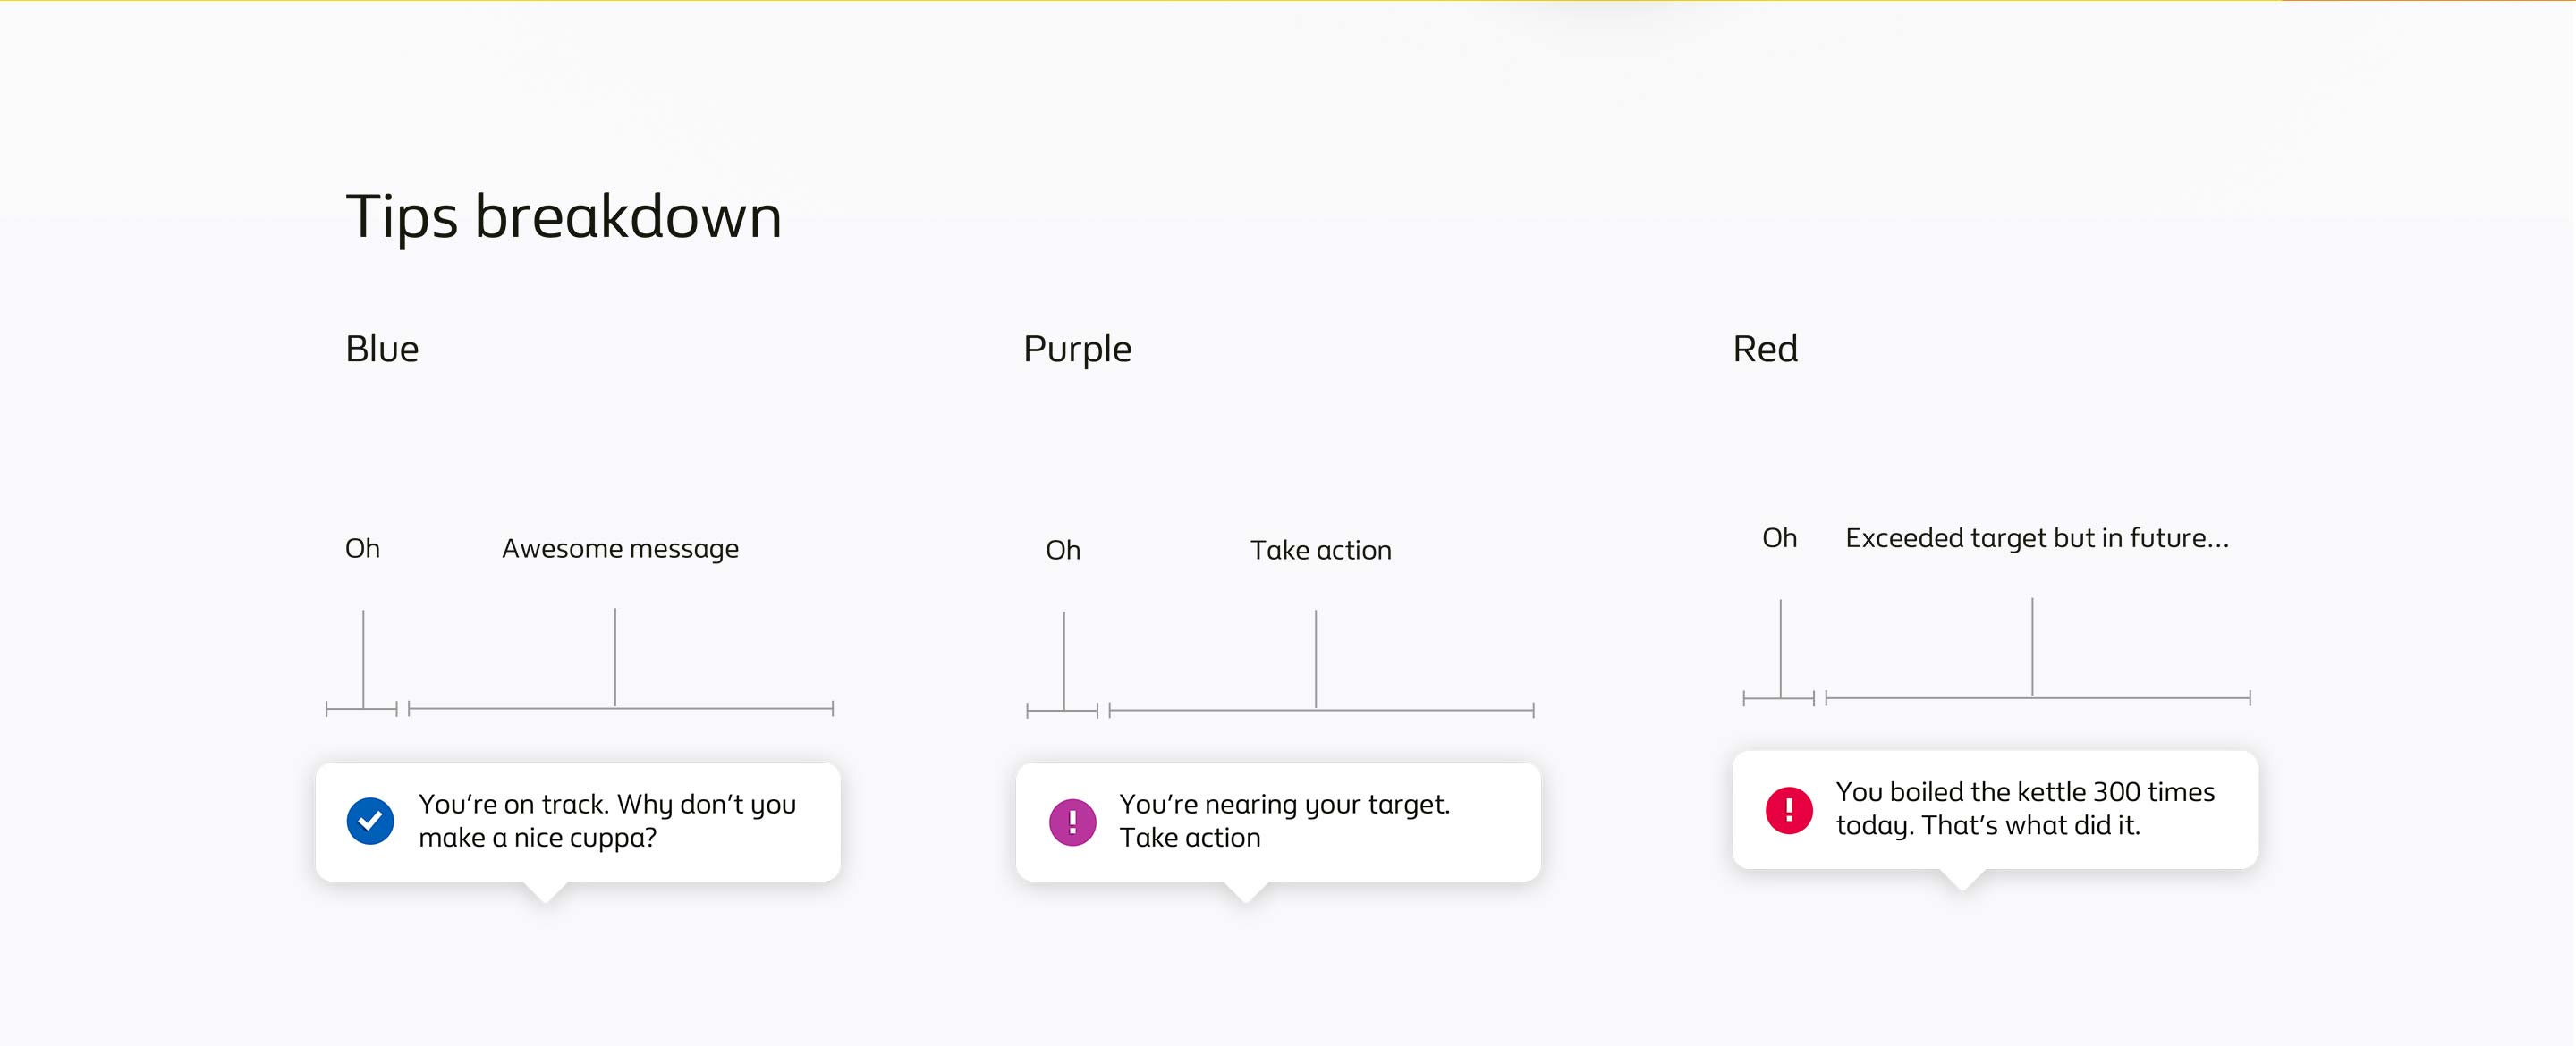This screenshot has height=1046, width=2576.
Task: Click the 'Awesome message' annotation label
Action: coord(620,549)
